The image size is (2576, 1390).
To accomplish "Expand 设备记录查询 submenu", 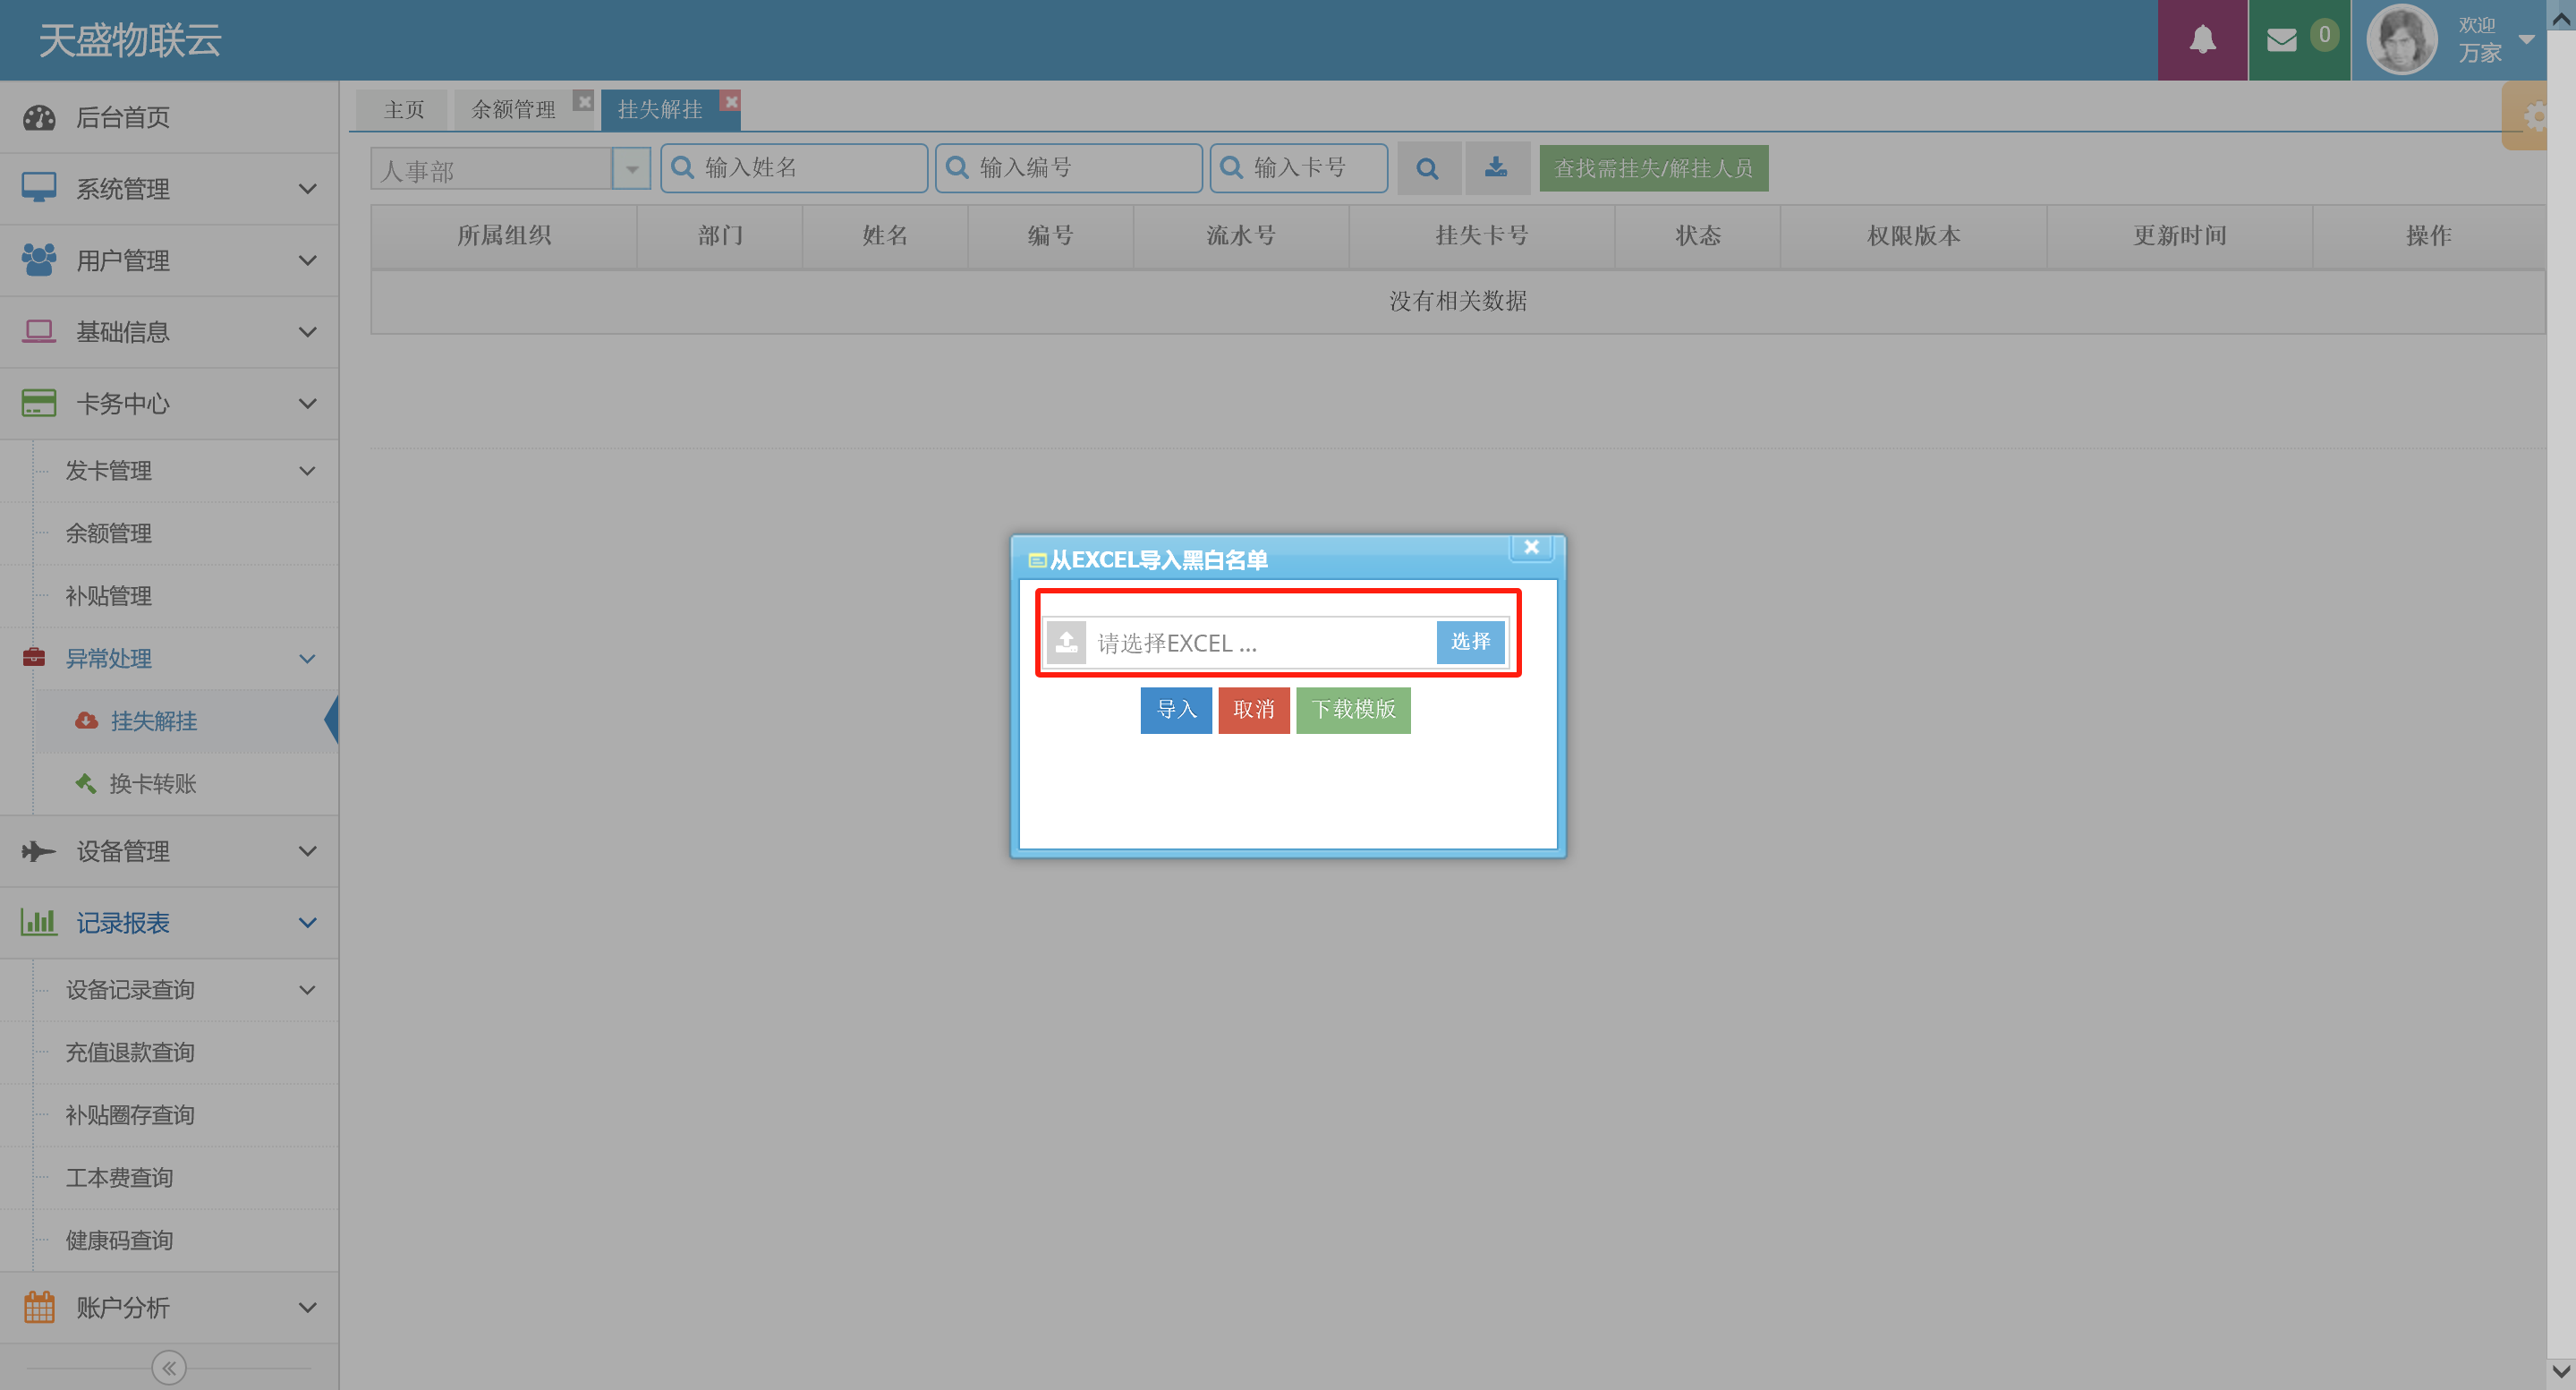I will coord(185,990).
